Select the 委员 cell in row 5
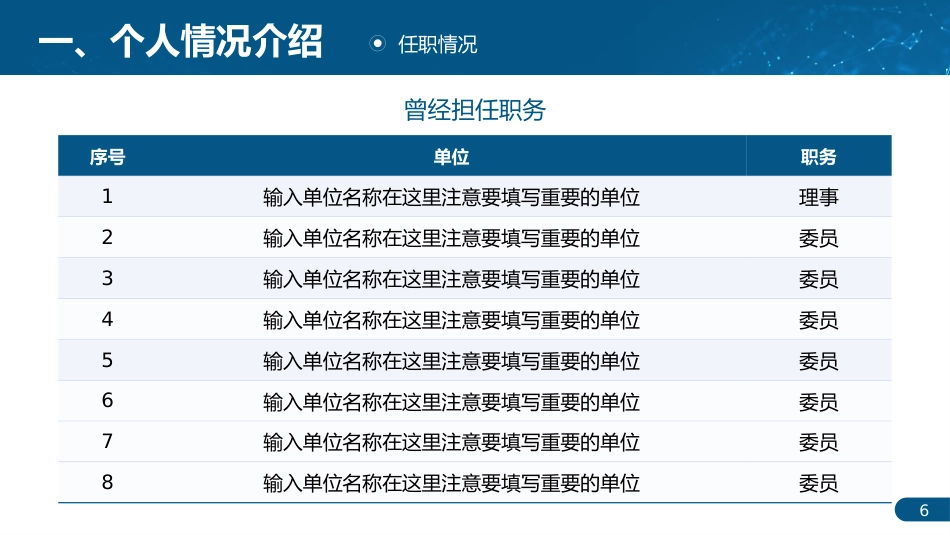 click(x=819, y=361)
